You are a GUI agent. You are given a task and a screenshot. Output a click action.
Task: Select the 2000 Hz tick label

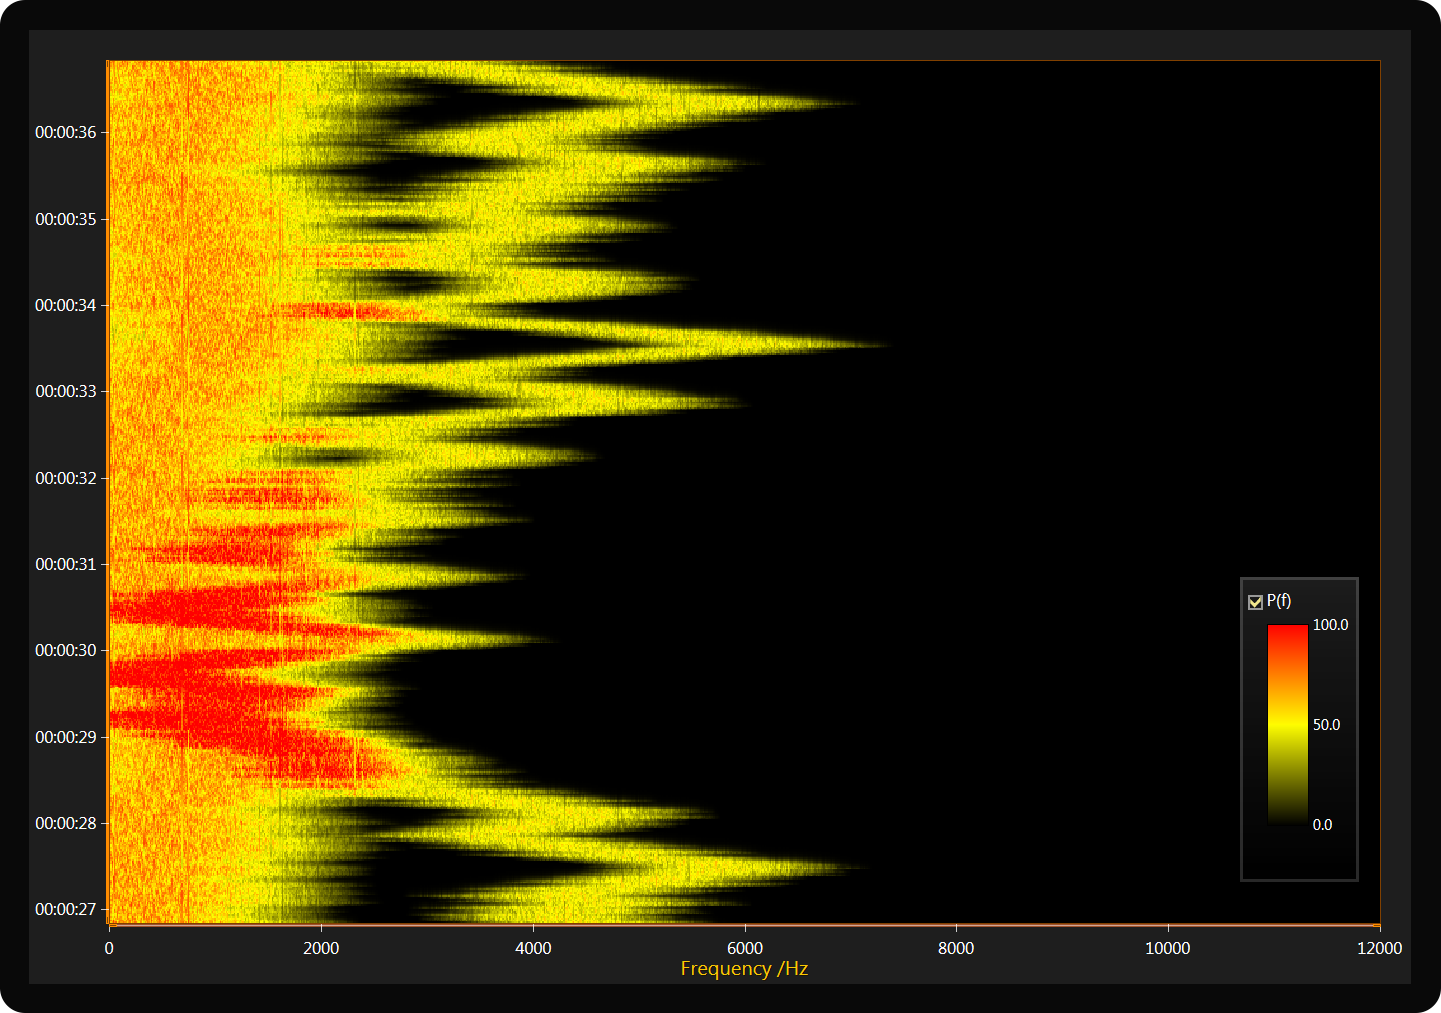tap(321, 948)
